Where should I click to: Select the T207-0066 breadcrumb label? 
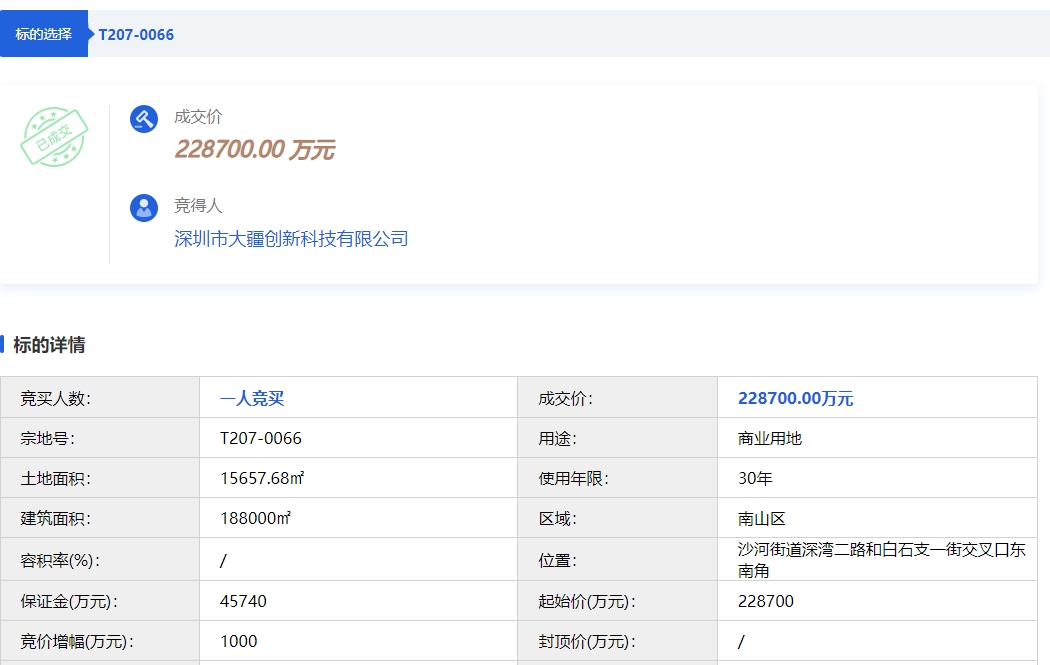pyautogui.click(x=136, y=35)
